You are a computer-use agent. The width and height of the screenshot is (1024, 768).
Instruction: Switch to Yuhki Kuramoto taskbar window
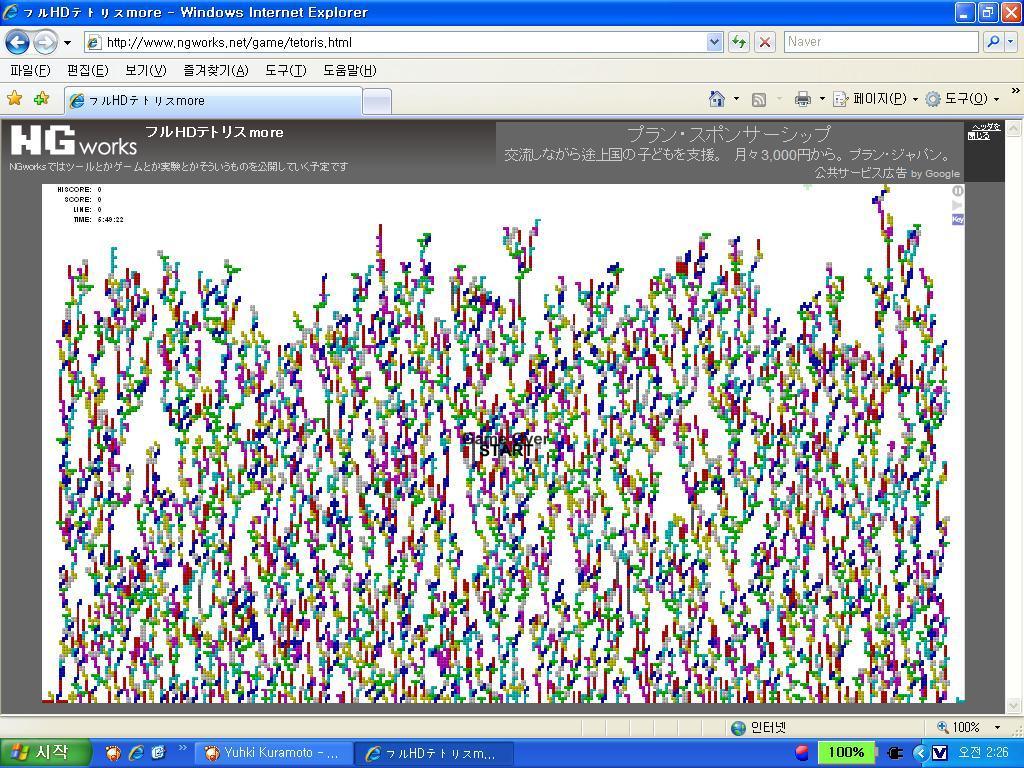(x=272, y=754)
